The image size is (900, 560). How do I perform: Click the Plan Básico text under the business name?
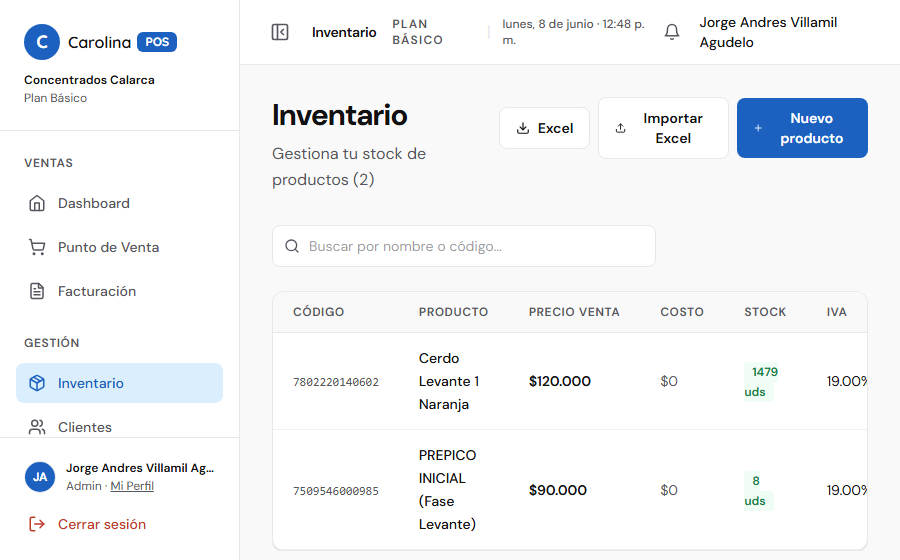(56, 98)
